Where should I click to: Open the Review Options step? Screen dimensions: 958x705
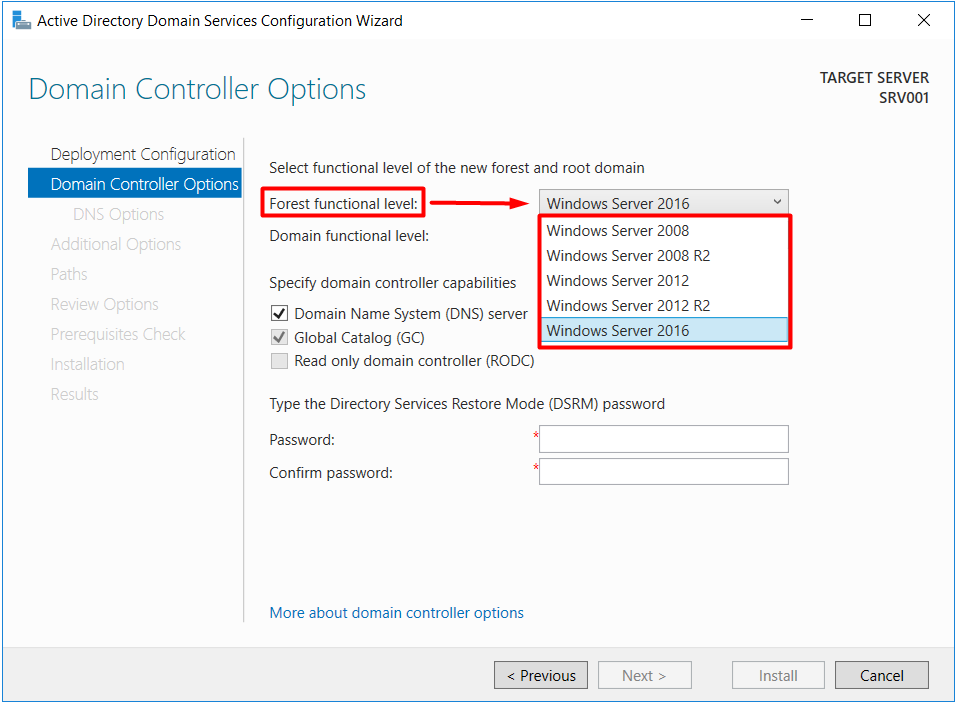point(104,304)
